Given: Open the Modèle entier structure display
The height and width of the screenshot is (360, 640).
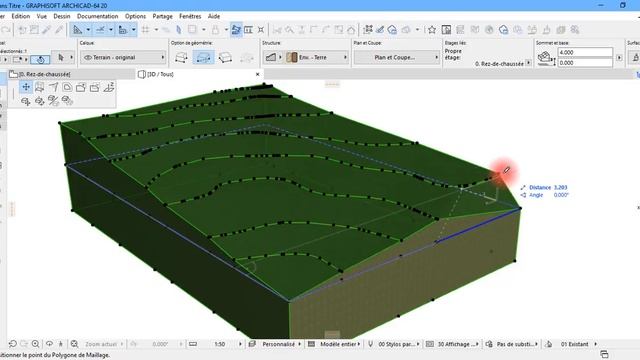Looking at the screenshot, I should (x=340, y=344).
